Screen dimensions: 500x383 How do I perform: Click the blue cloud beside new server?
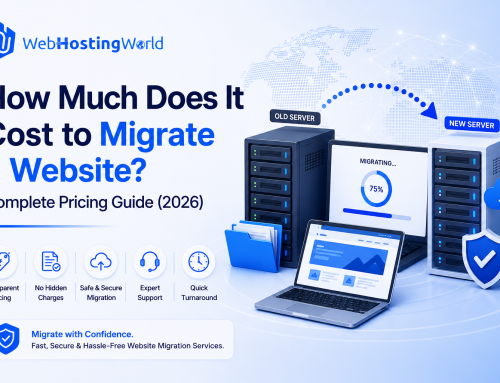point(492,195)
